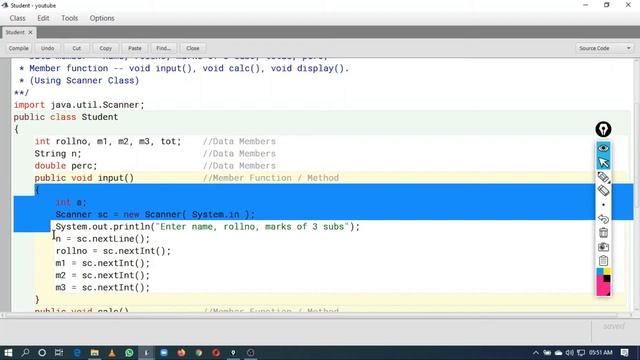Screen dimensions: 640x360
Task: Choose the yellow color swatch
Action: 607,271
